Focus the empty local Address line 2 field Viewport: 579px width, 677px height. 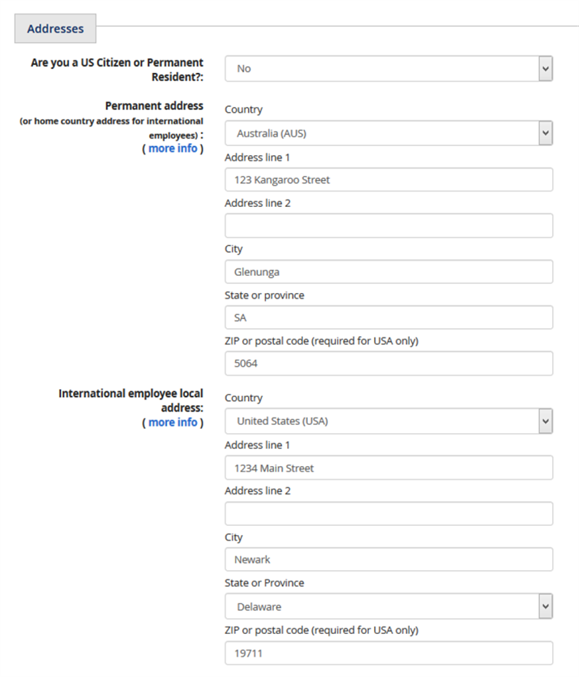coord(389,513)
